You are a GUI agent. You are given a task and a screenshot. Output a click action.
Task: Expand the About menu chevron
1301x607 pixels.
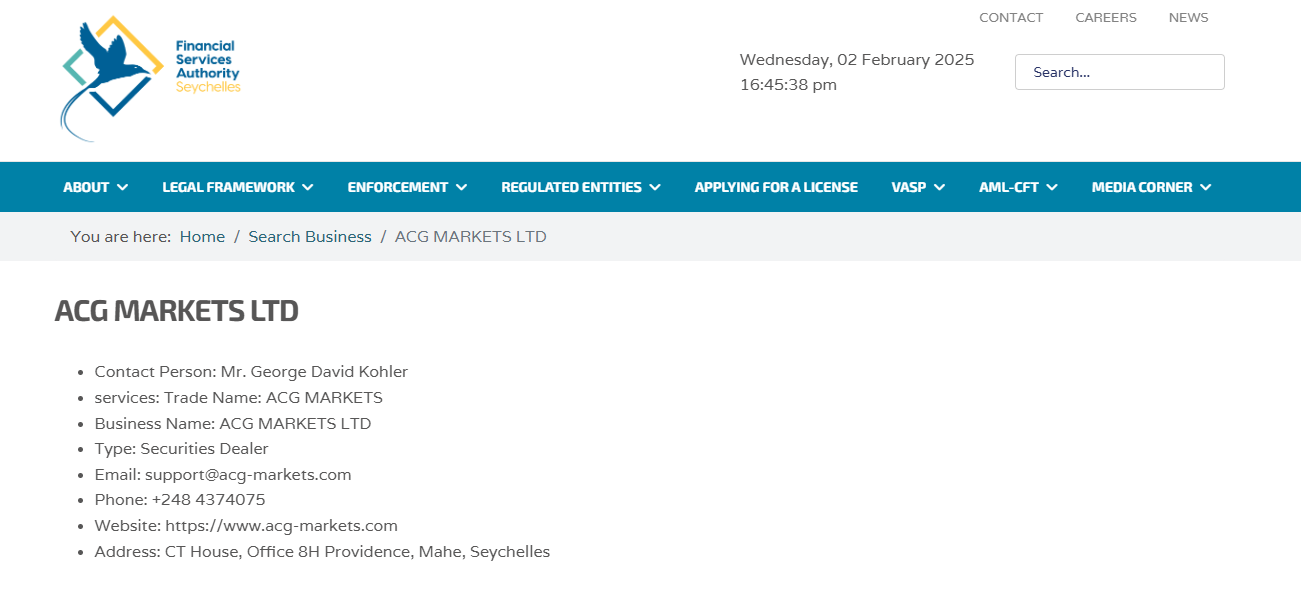click(x=122, y=187)
